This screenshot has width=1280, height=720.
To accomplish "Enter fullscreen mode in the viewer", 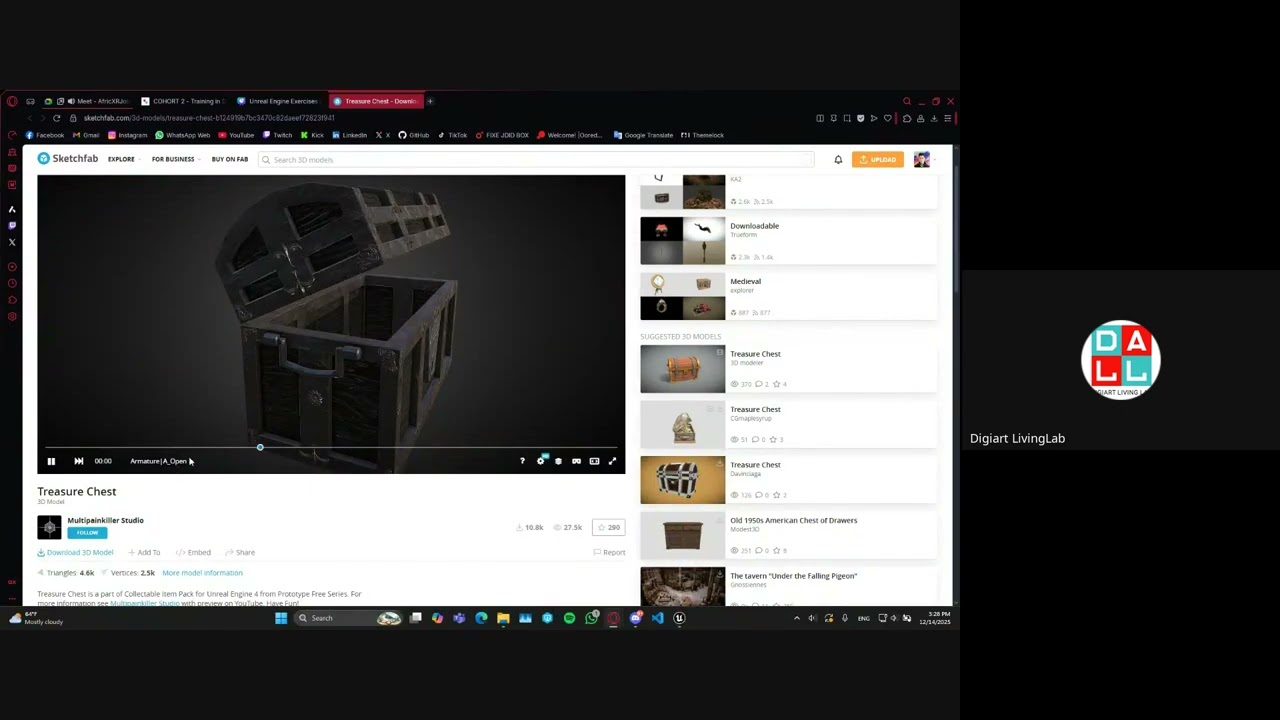I will tap(612, 461).
